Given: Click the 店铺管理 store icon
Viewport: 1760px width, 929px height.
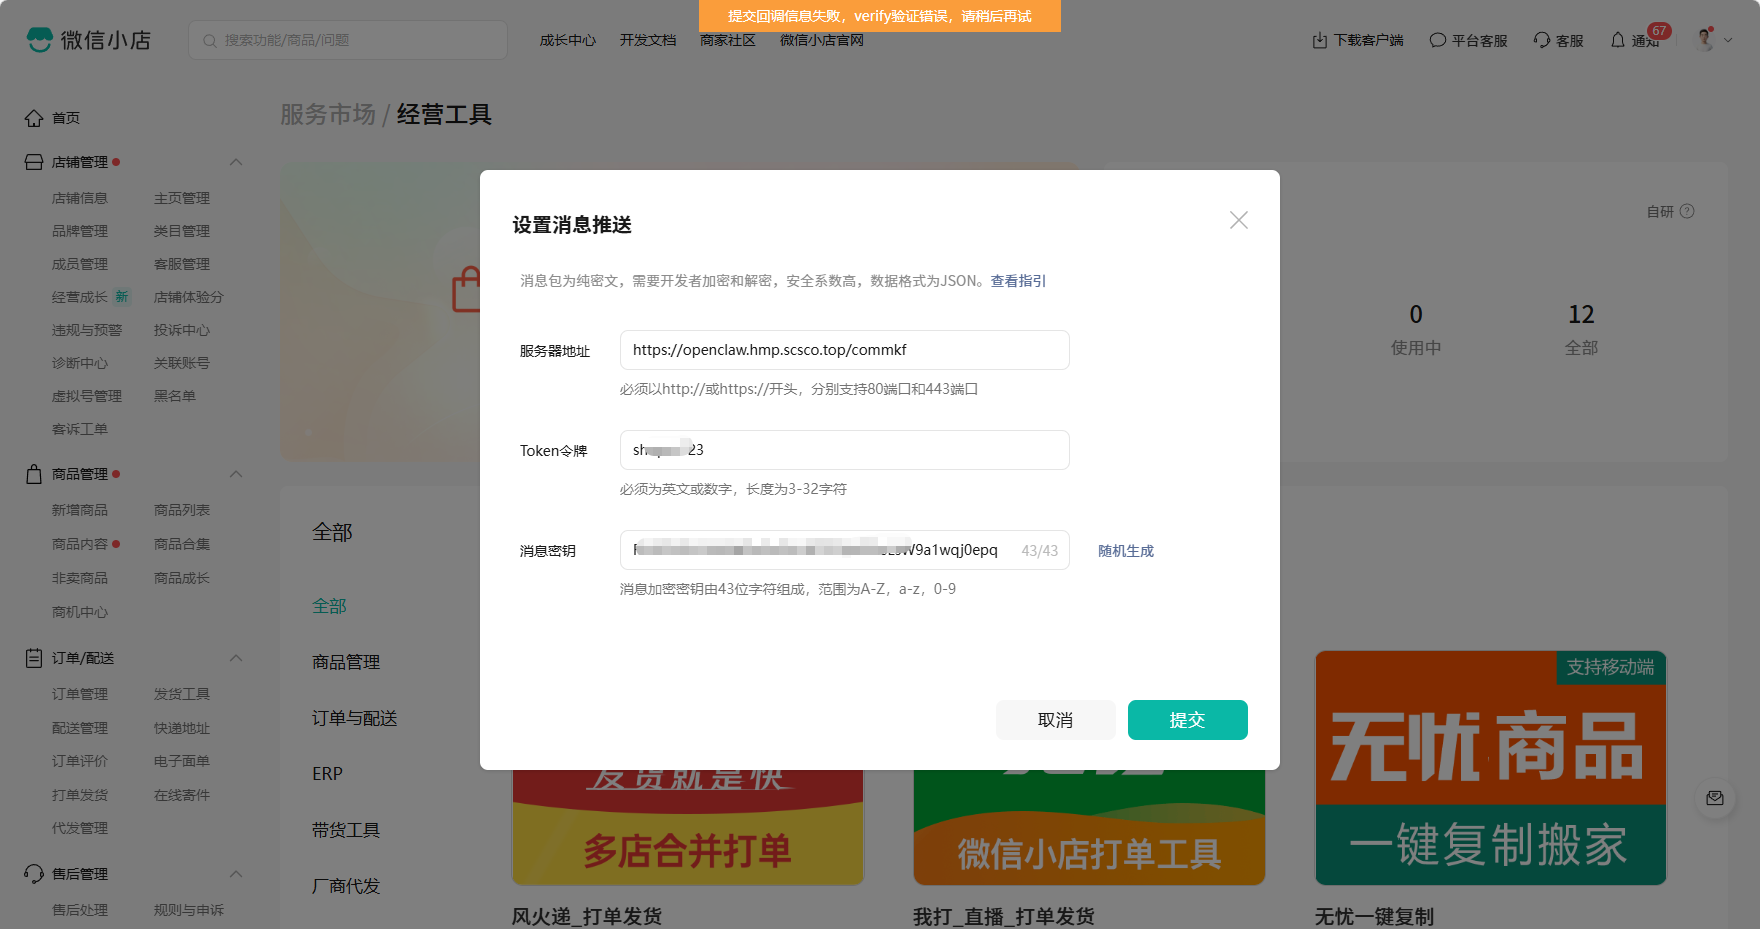Looking at the screenshot, I should click(34, 162).
